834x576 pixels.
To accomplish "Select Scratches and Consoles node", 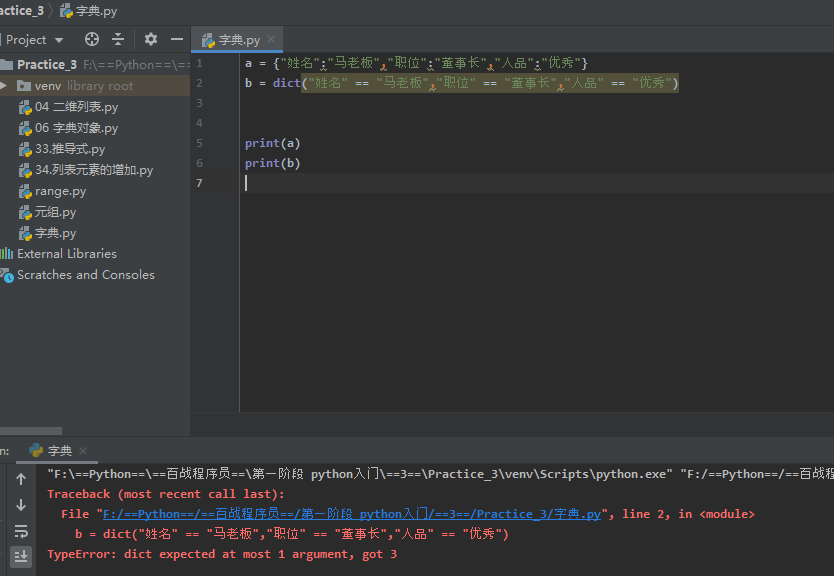I will coord(86,275).
